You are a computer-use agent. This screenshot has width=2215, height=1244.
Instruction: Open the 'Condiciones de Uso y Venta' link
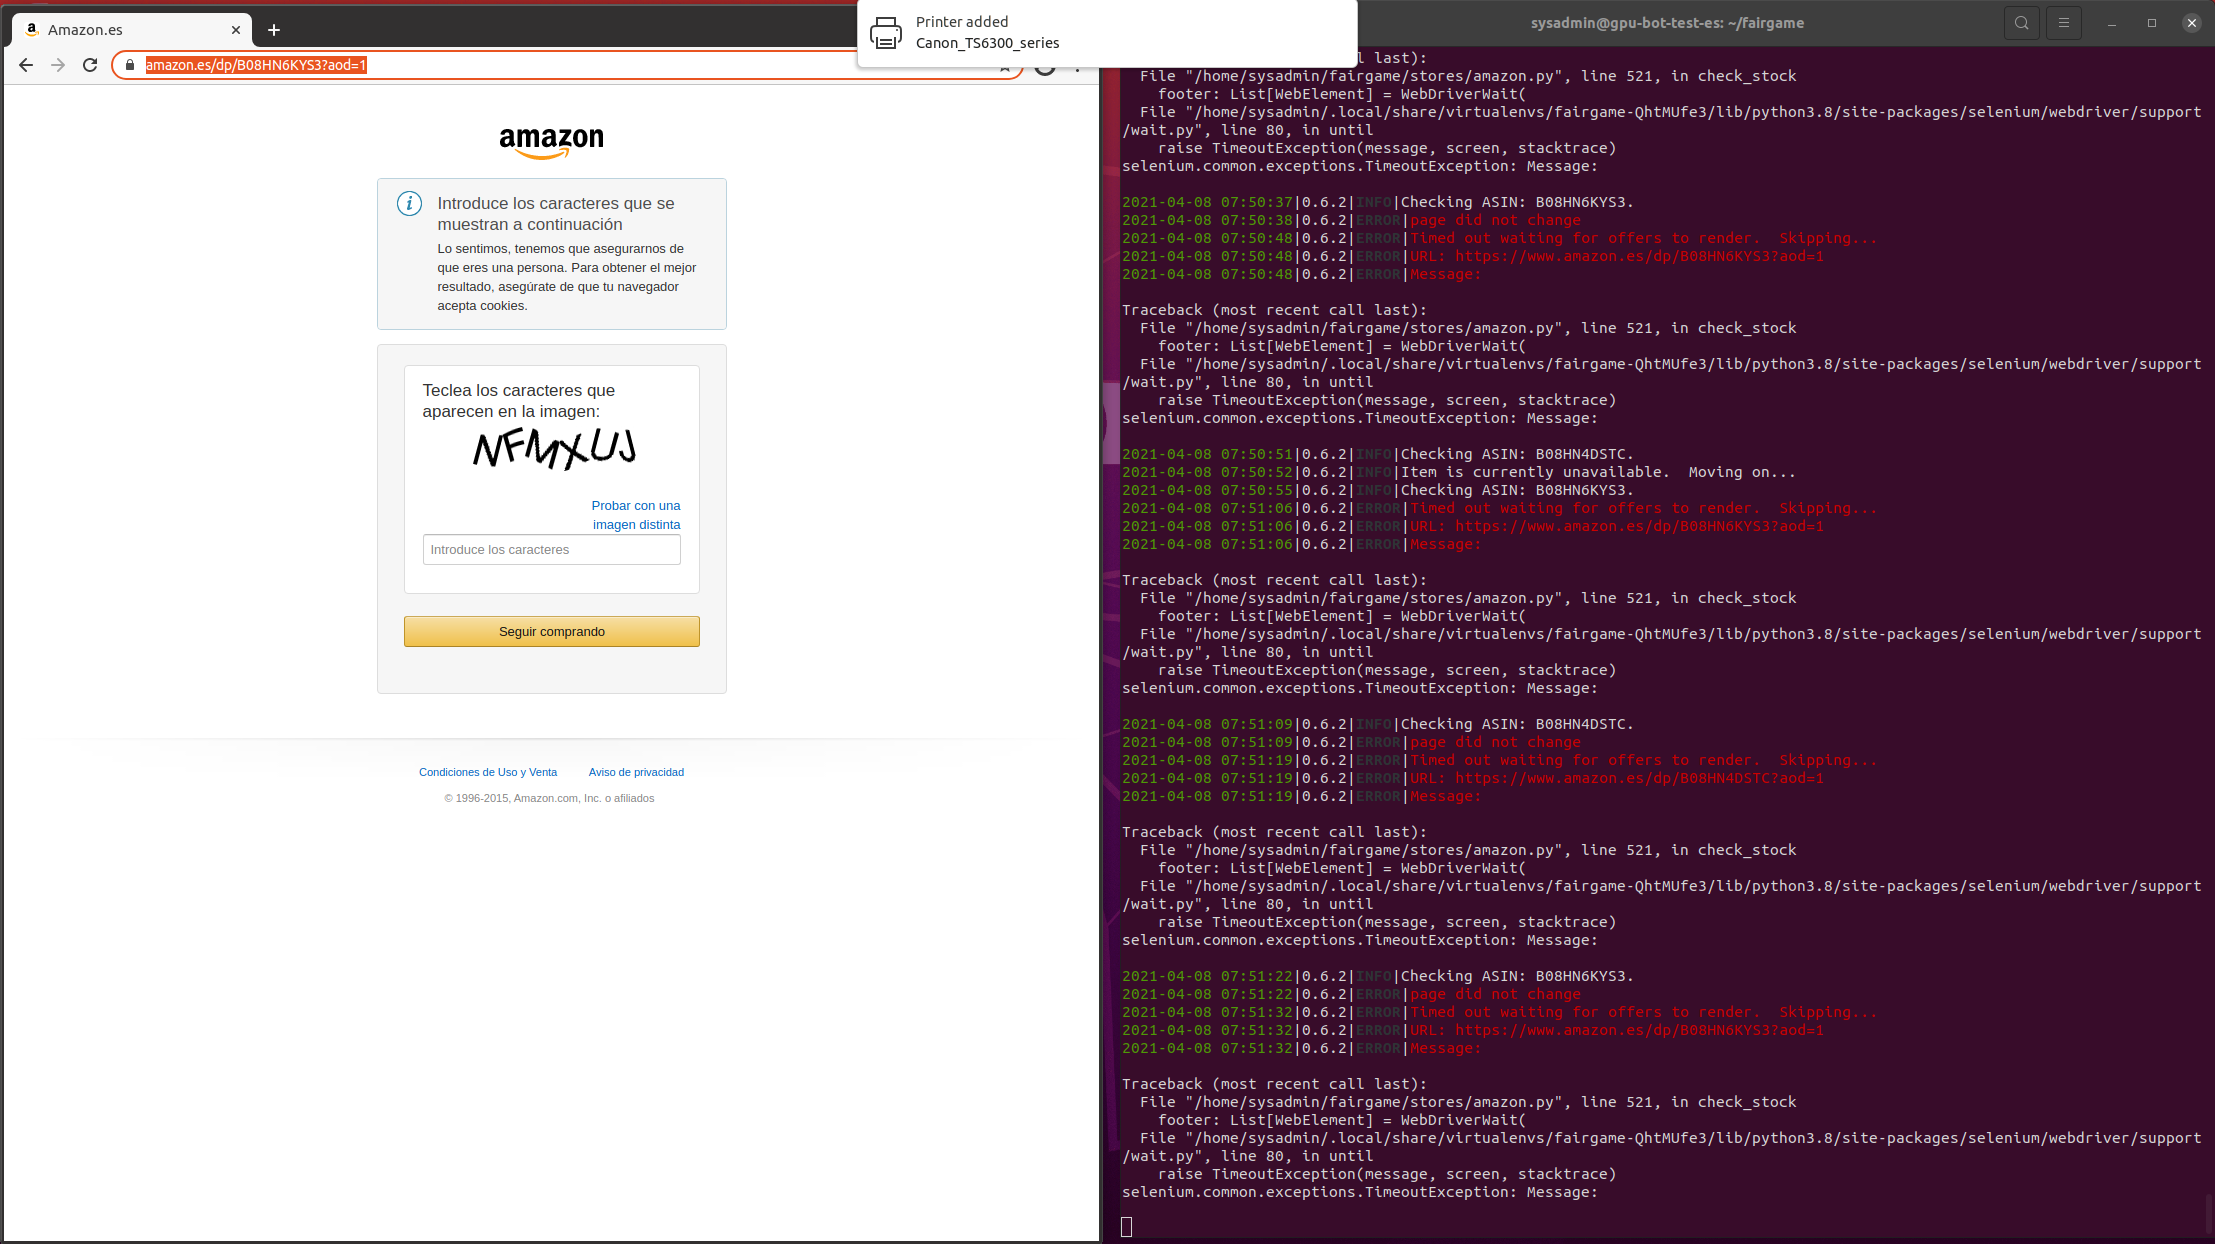coord(488,771)
